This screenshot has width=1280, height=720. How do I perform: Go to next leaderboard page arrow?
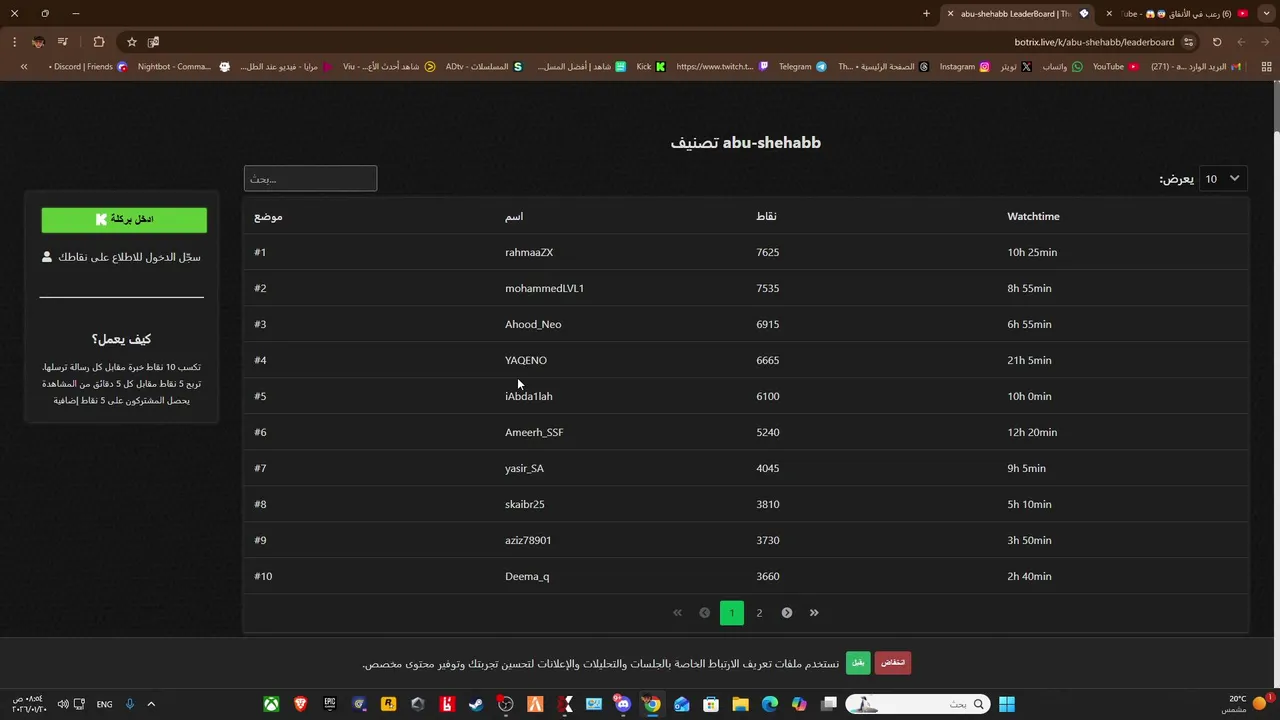[x=787, y=613]
